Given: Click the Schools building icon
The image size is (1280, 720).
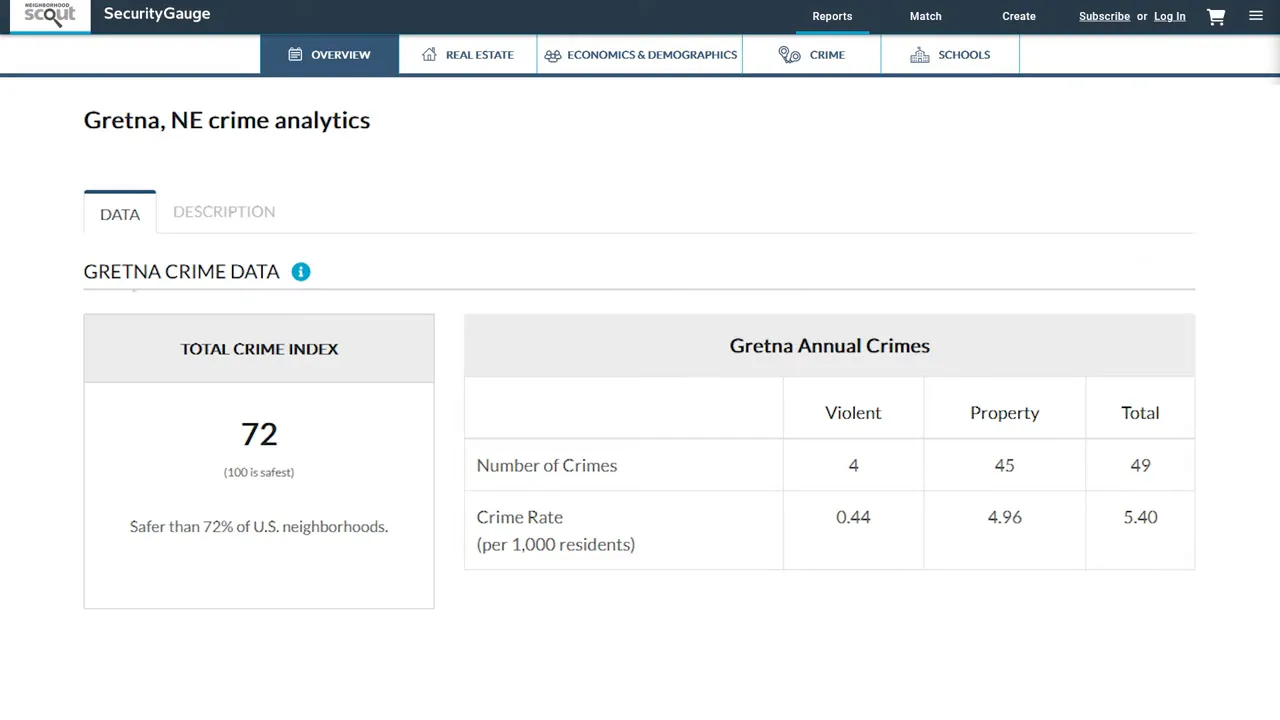Looking at the screenshot, I should coord(920,55).
